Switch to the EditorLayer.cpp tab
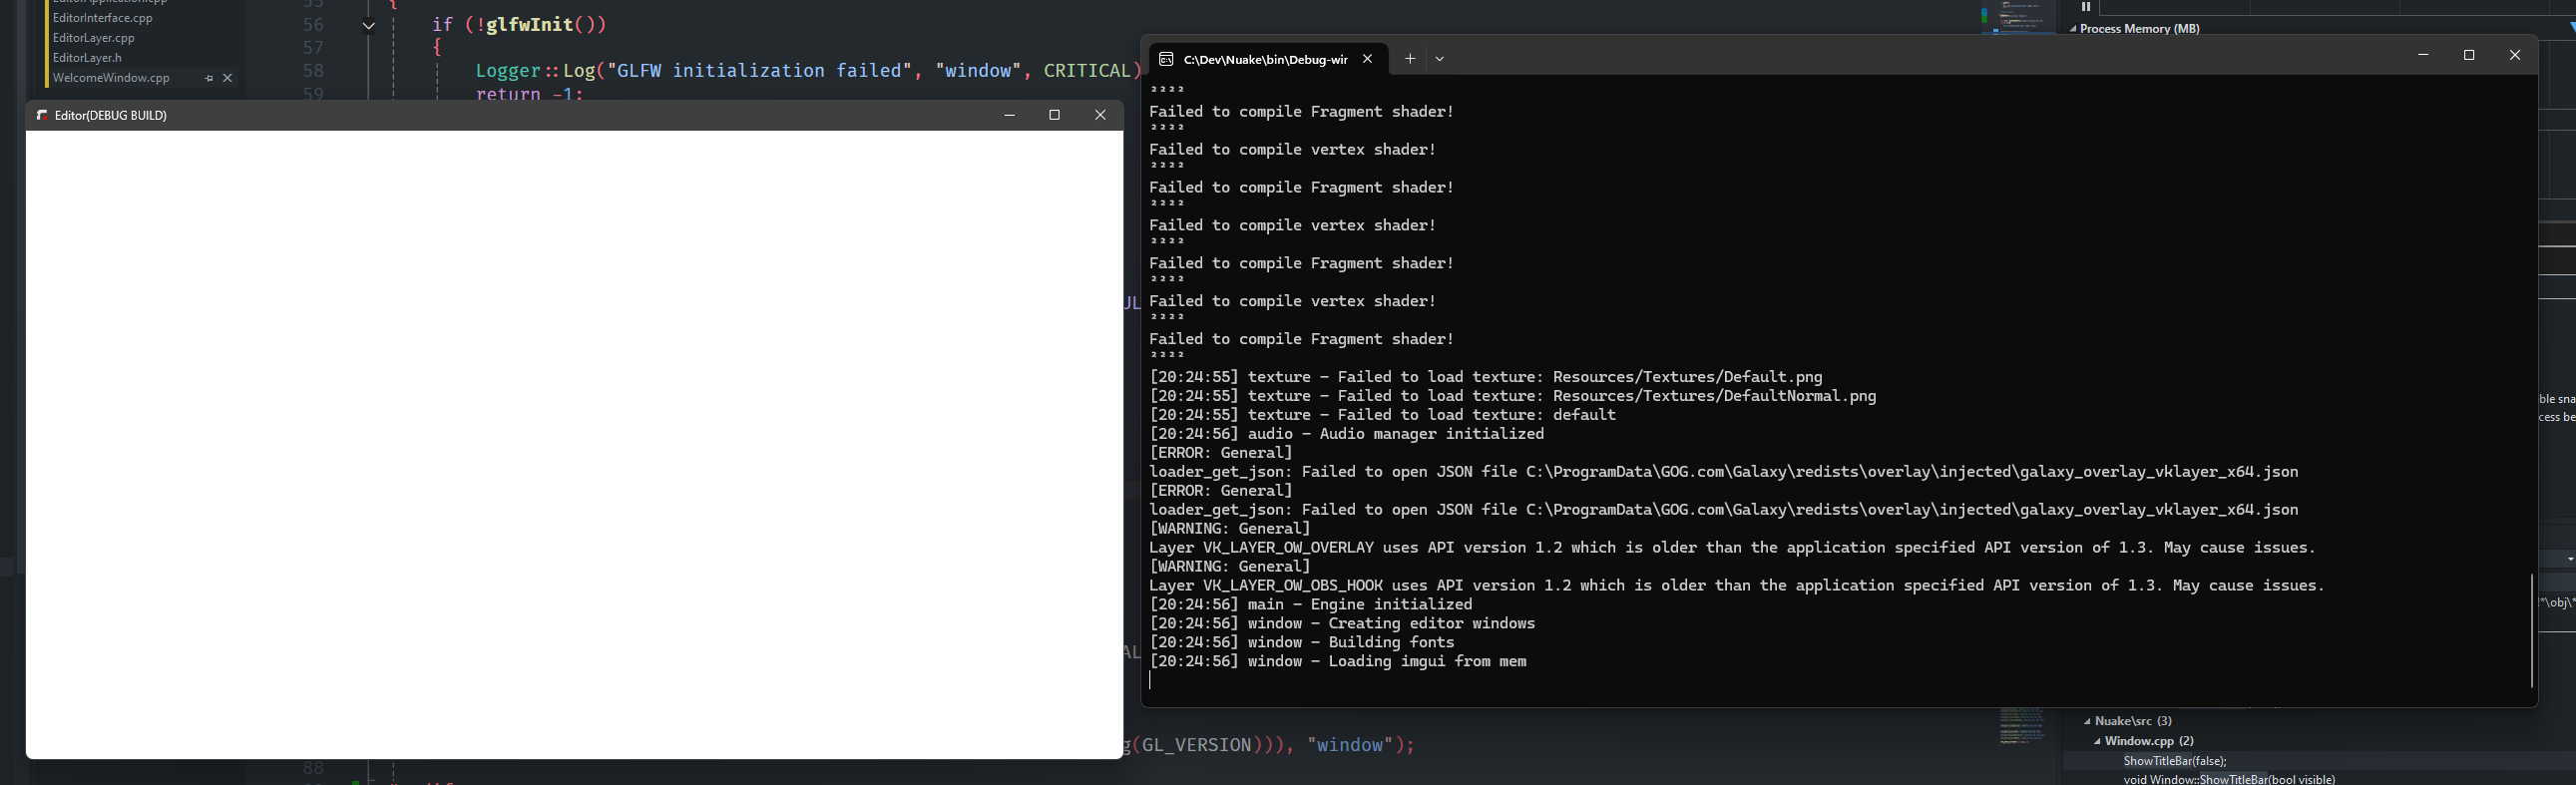This screenshot has height=785, width=2576. pyautogui.click(x=94, y=38)
